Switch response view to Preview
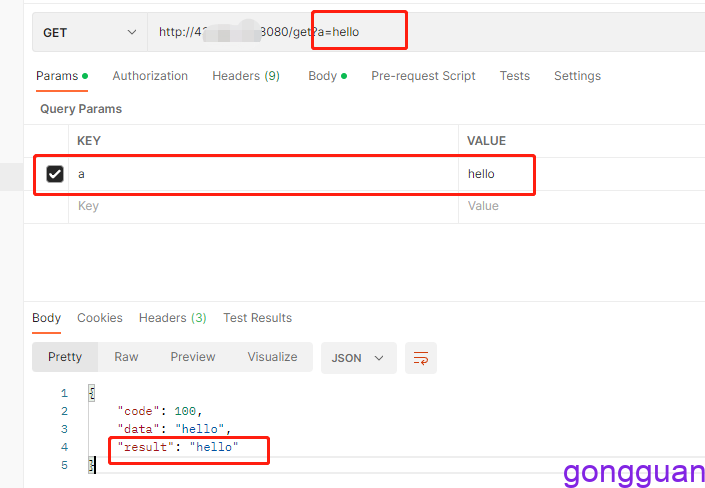Viewport: 705px width, 488px height. (x=192, y=357)
